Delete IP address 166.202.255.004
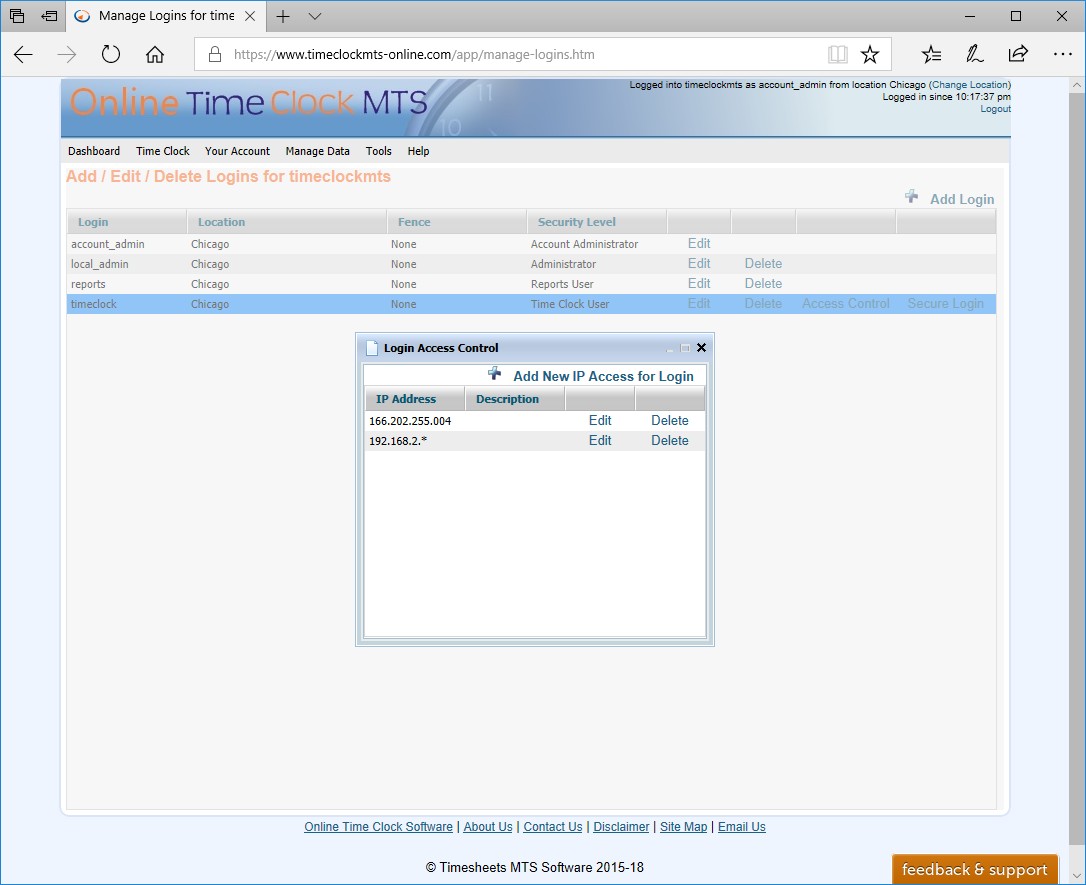The image size is (1086, 885). pyautogui.click(x=670, y=420)
